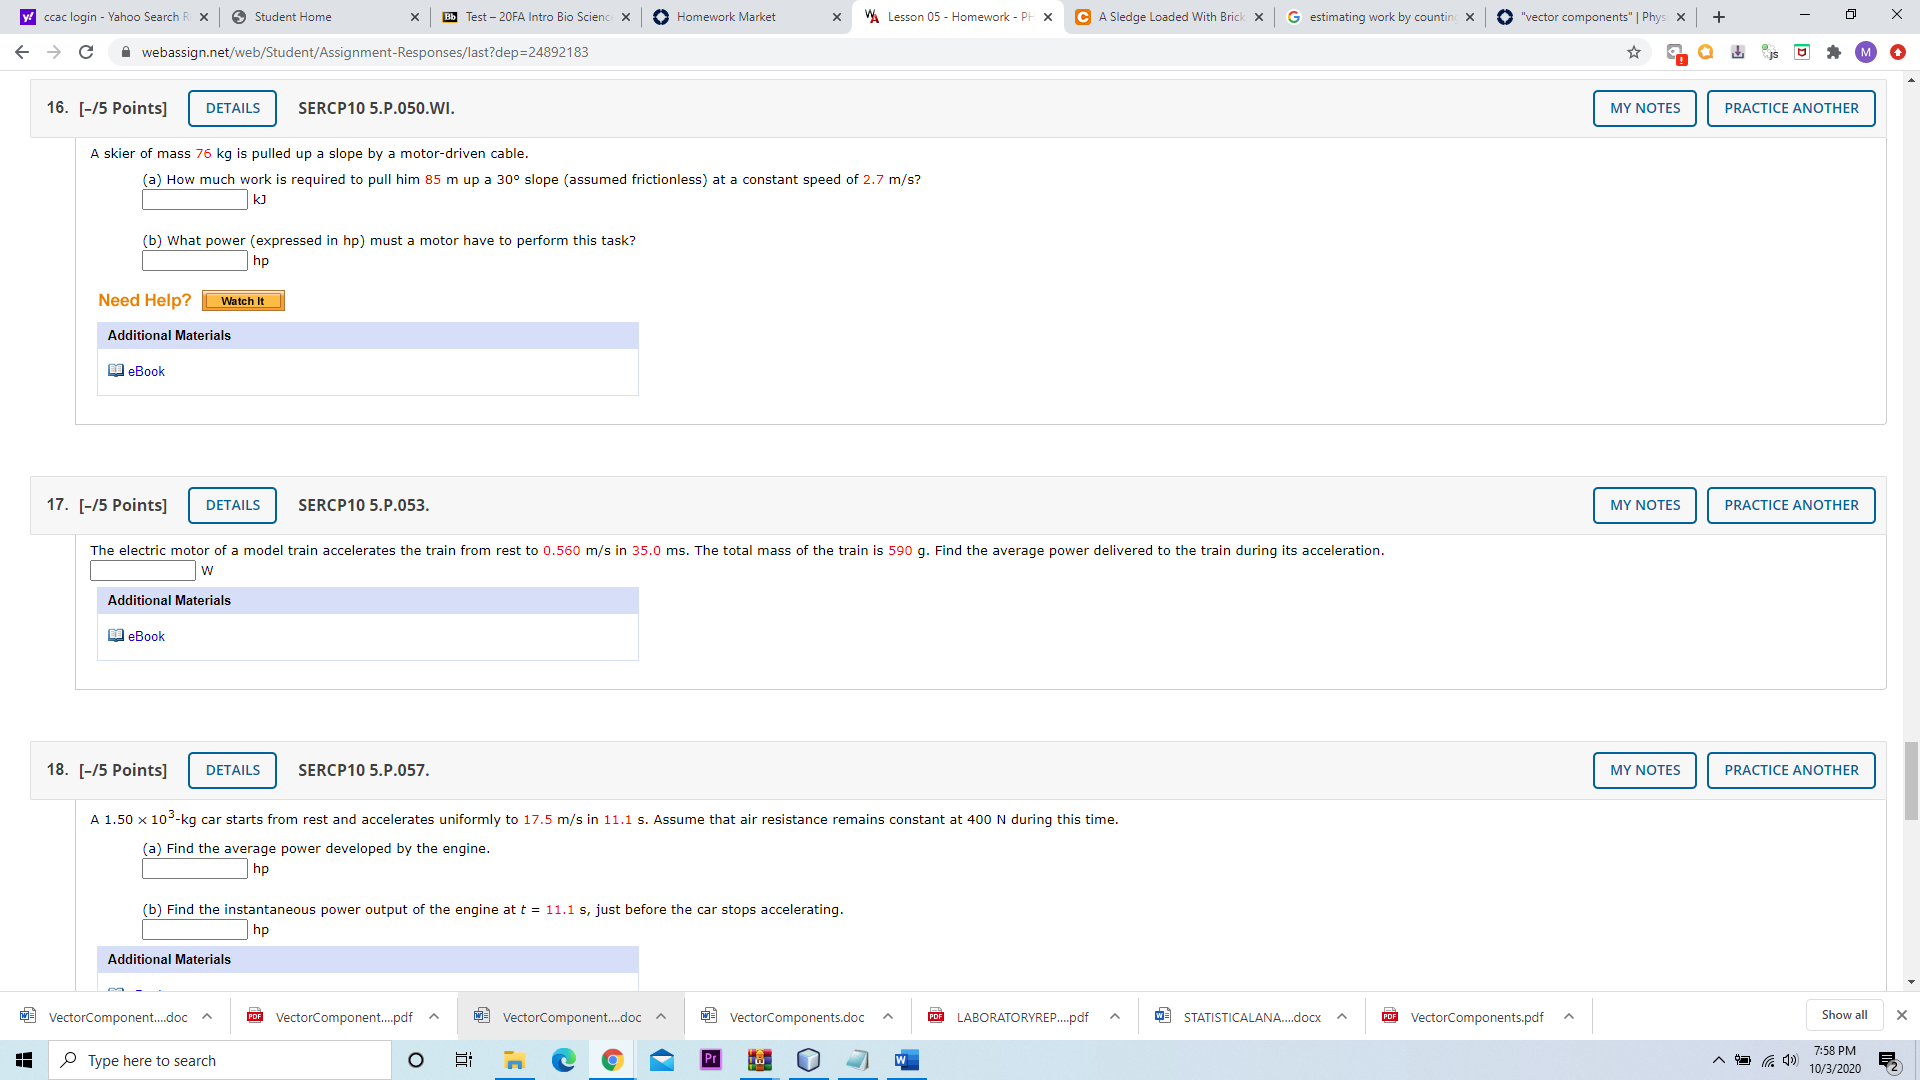Open the Microsoft Edge taskbar icon
The image size is (1920, 1080).
tap(564, 1060)
